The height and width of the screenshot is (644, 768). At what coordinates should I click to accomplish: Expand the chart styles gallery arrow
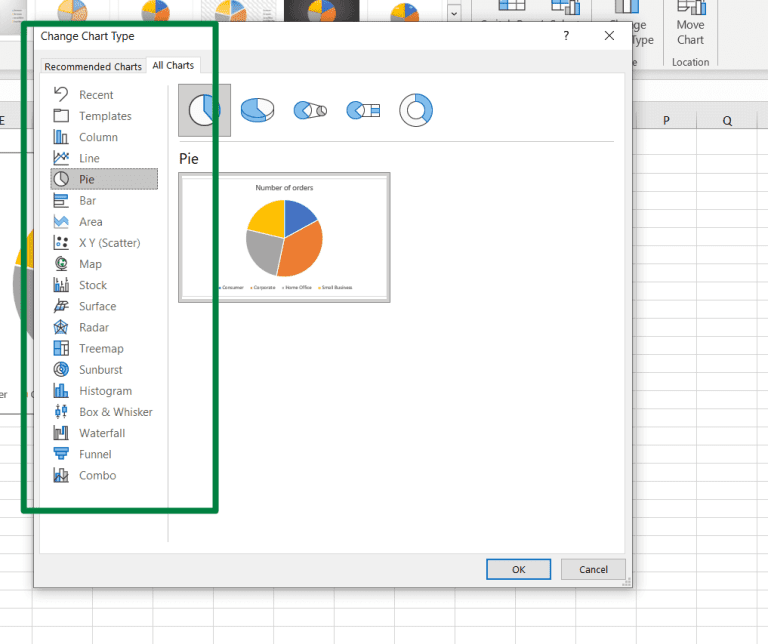coord(454,13)
